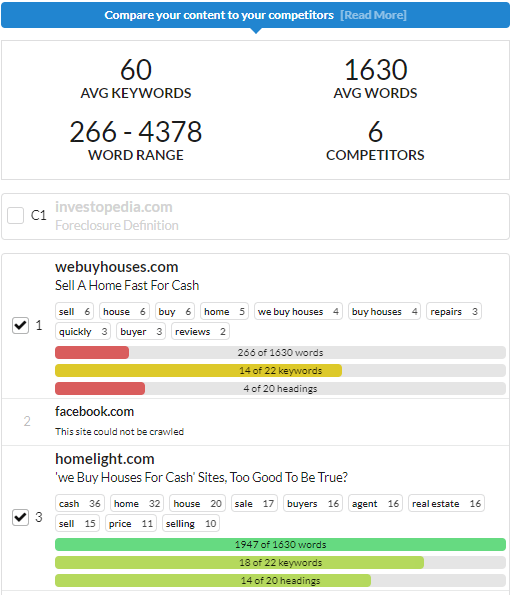Click 'This site could not be crawled' message

pos(119,432)
